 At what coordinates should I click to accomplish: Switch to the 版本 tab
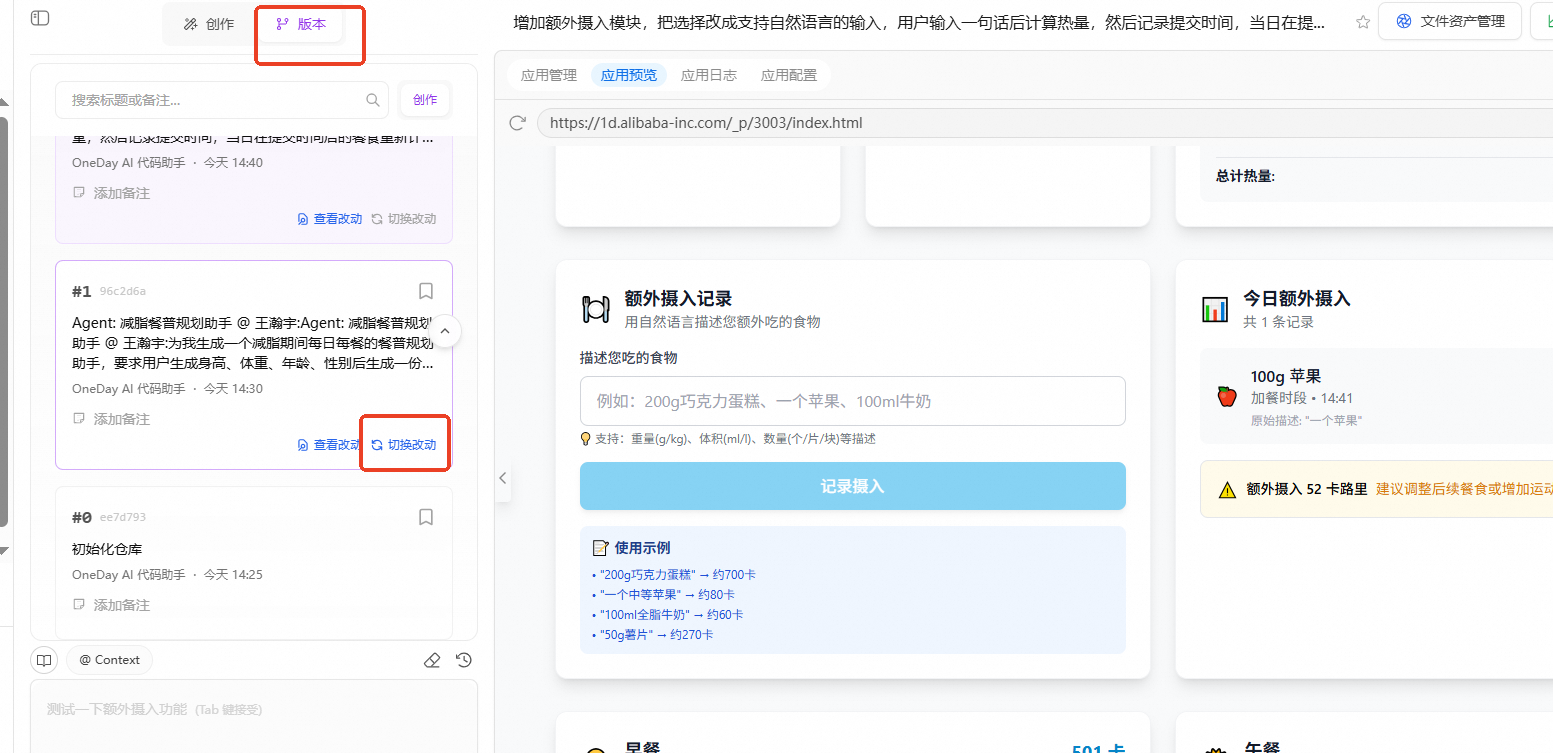[301, 24]
